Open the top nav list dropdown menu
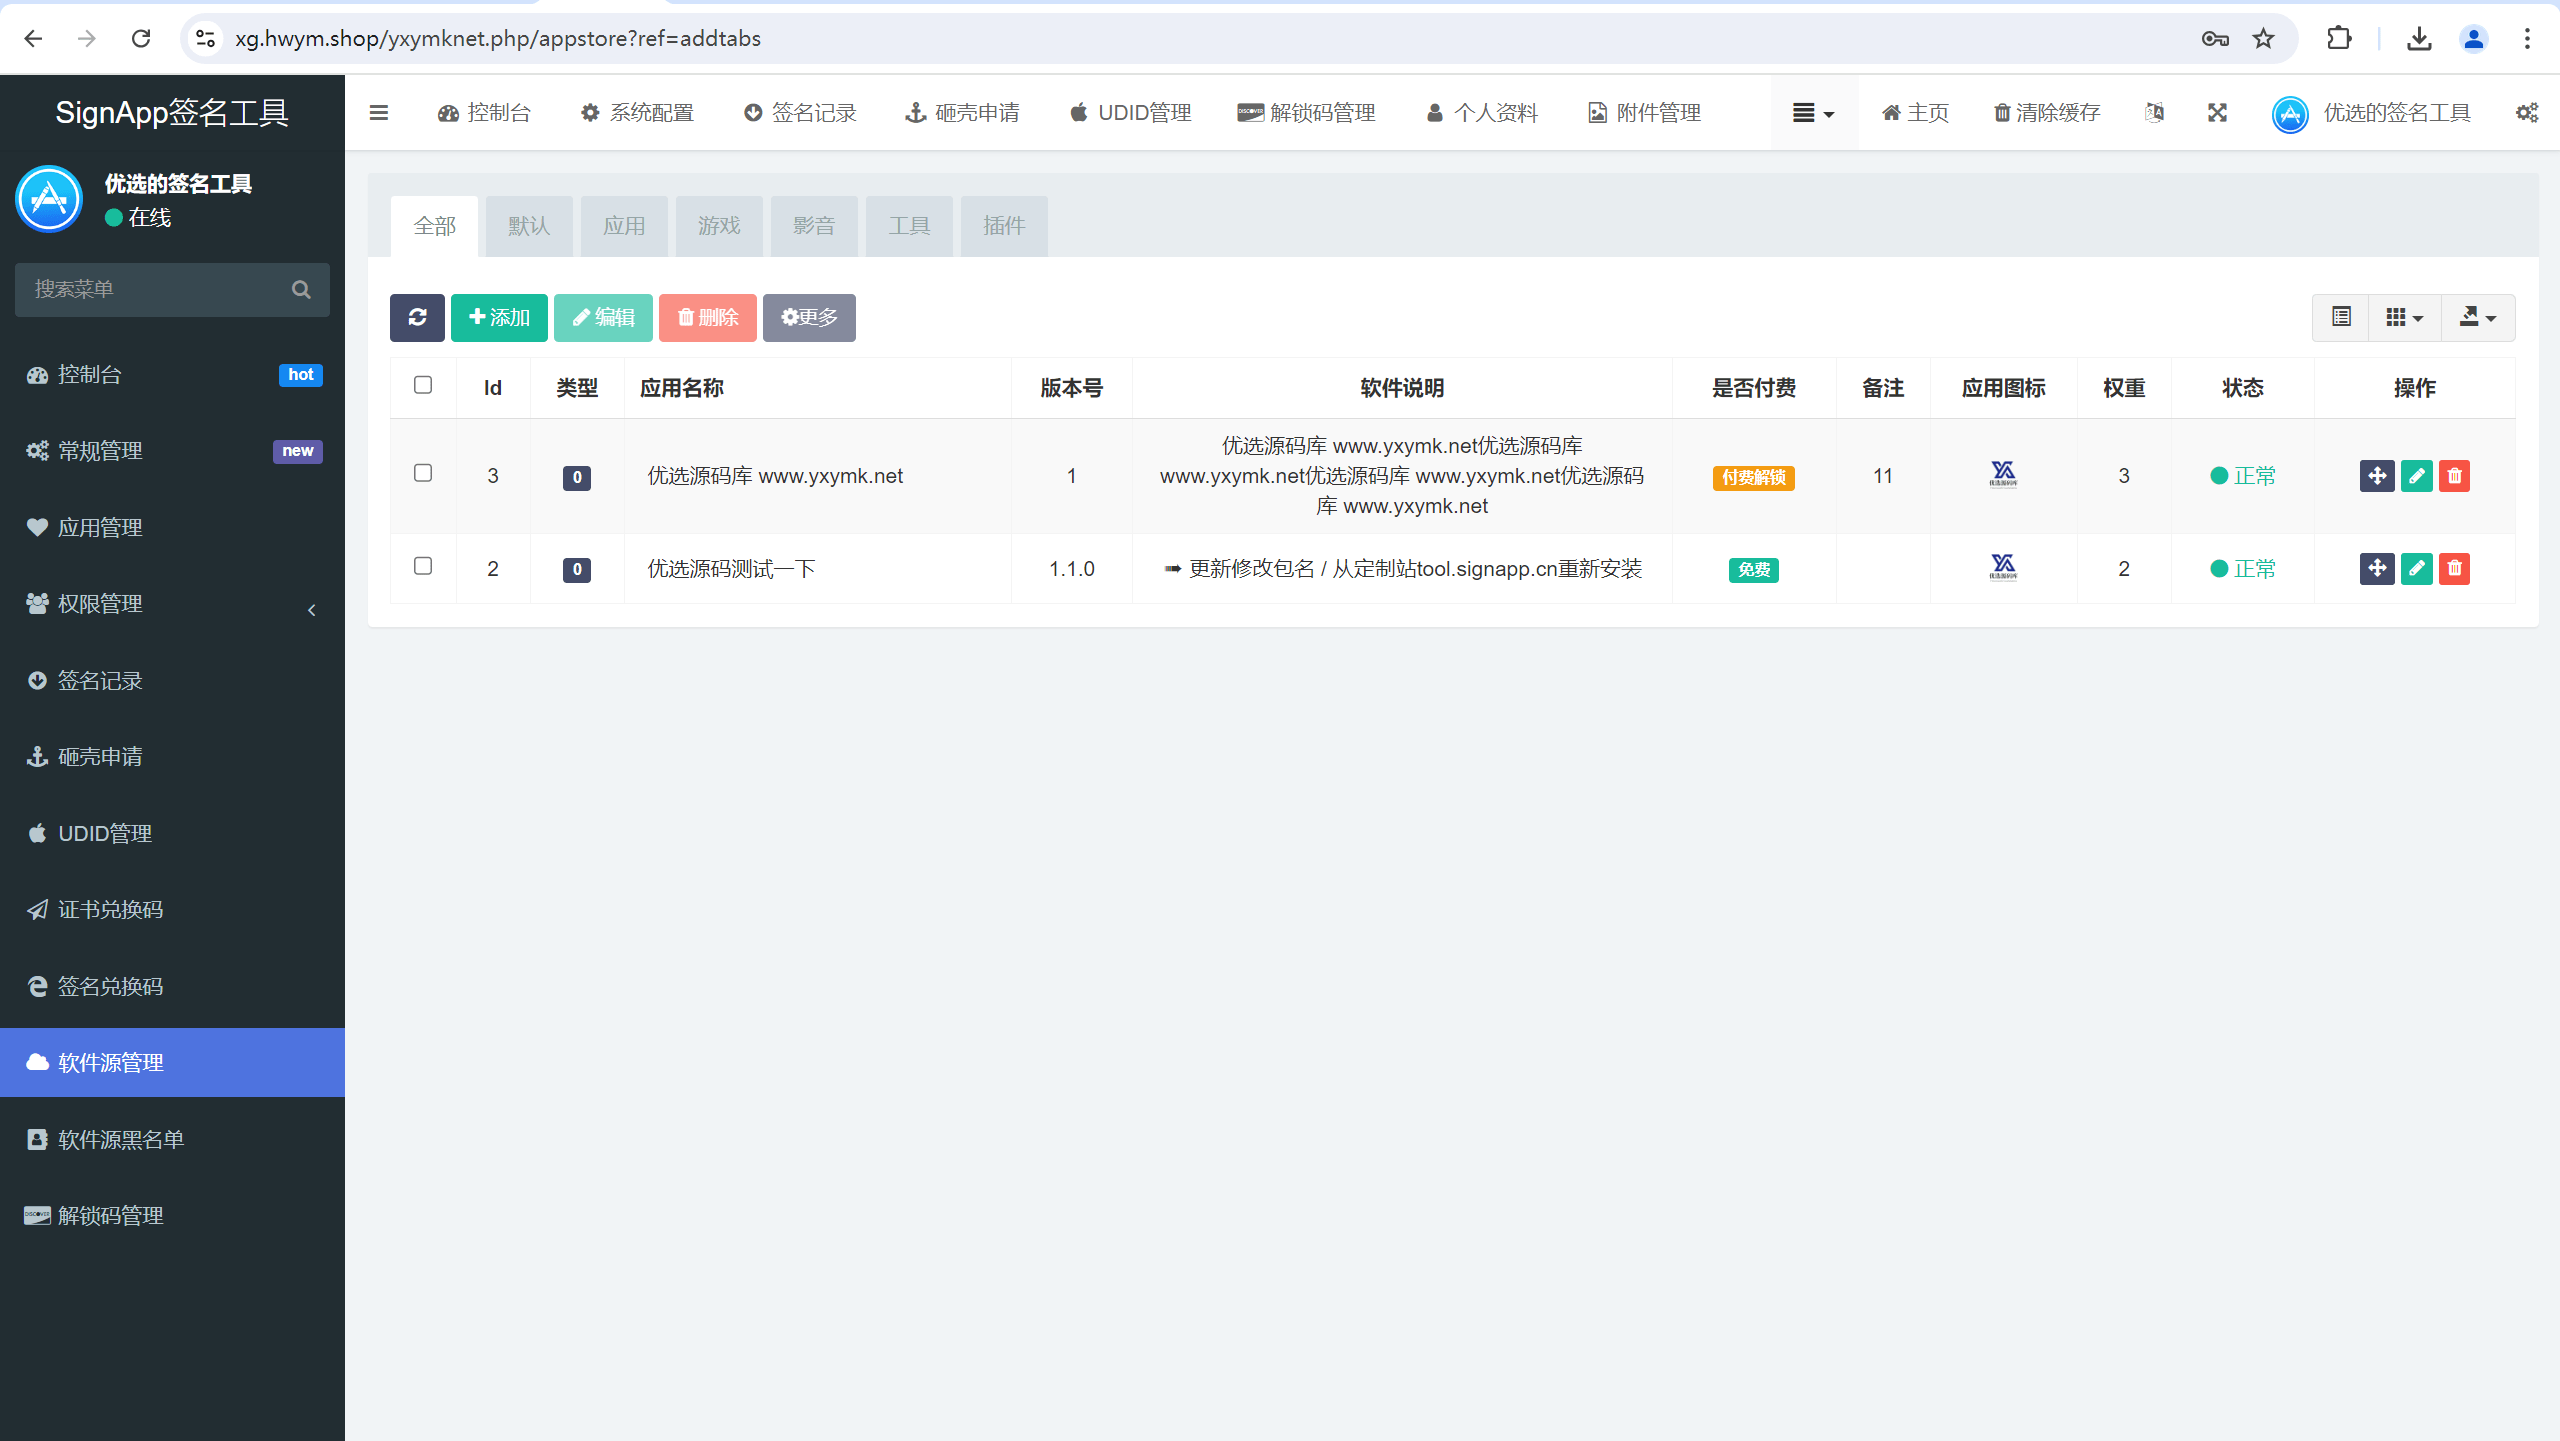2560x1441 pixels. pyautogui.click(x=1814, y=113)
